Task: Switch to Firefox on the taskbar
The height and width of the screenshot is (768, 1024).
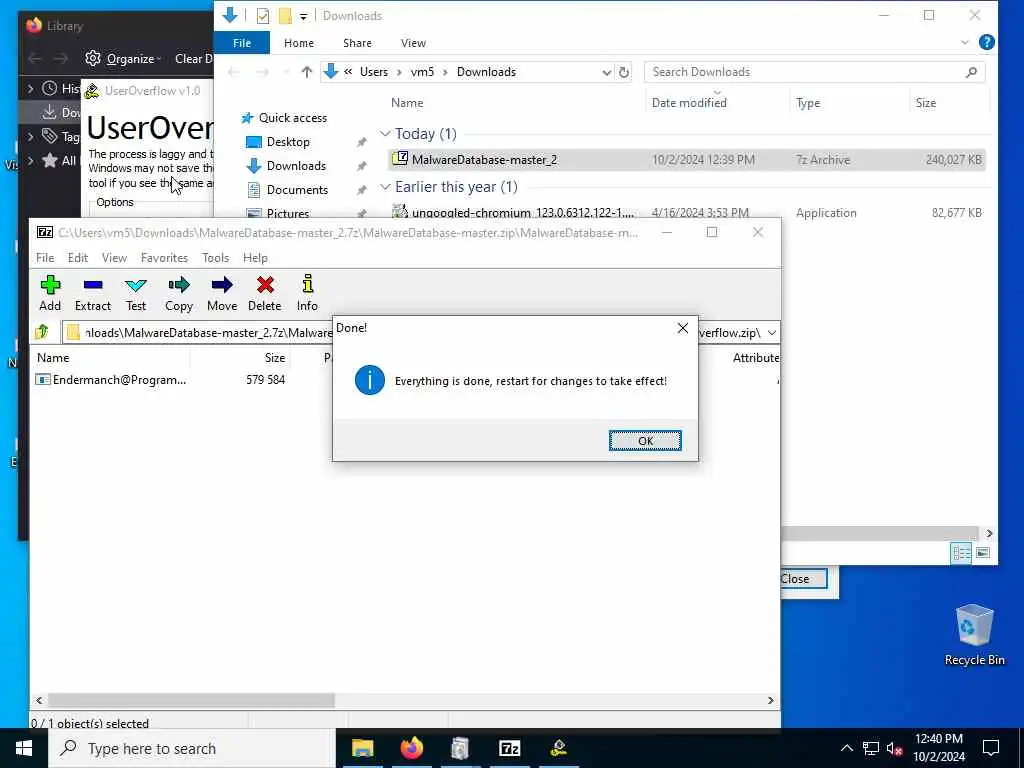Action: click(x=411, y=748)
